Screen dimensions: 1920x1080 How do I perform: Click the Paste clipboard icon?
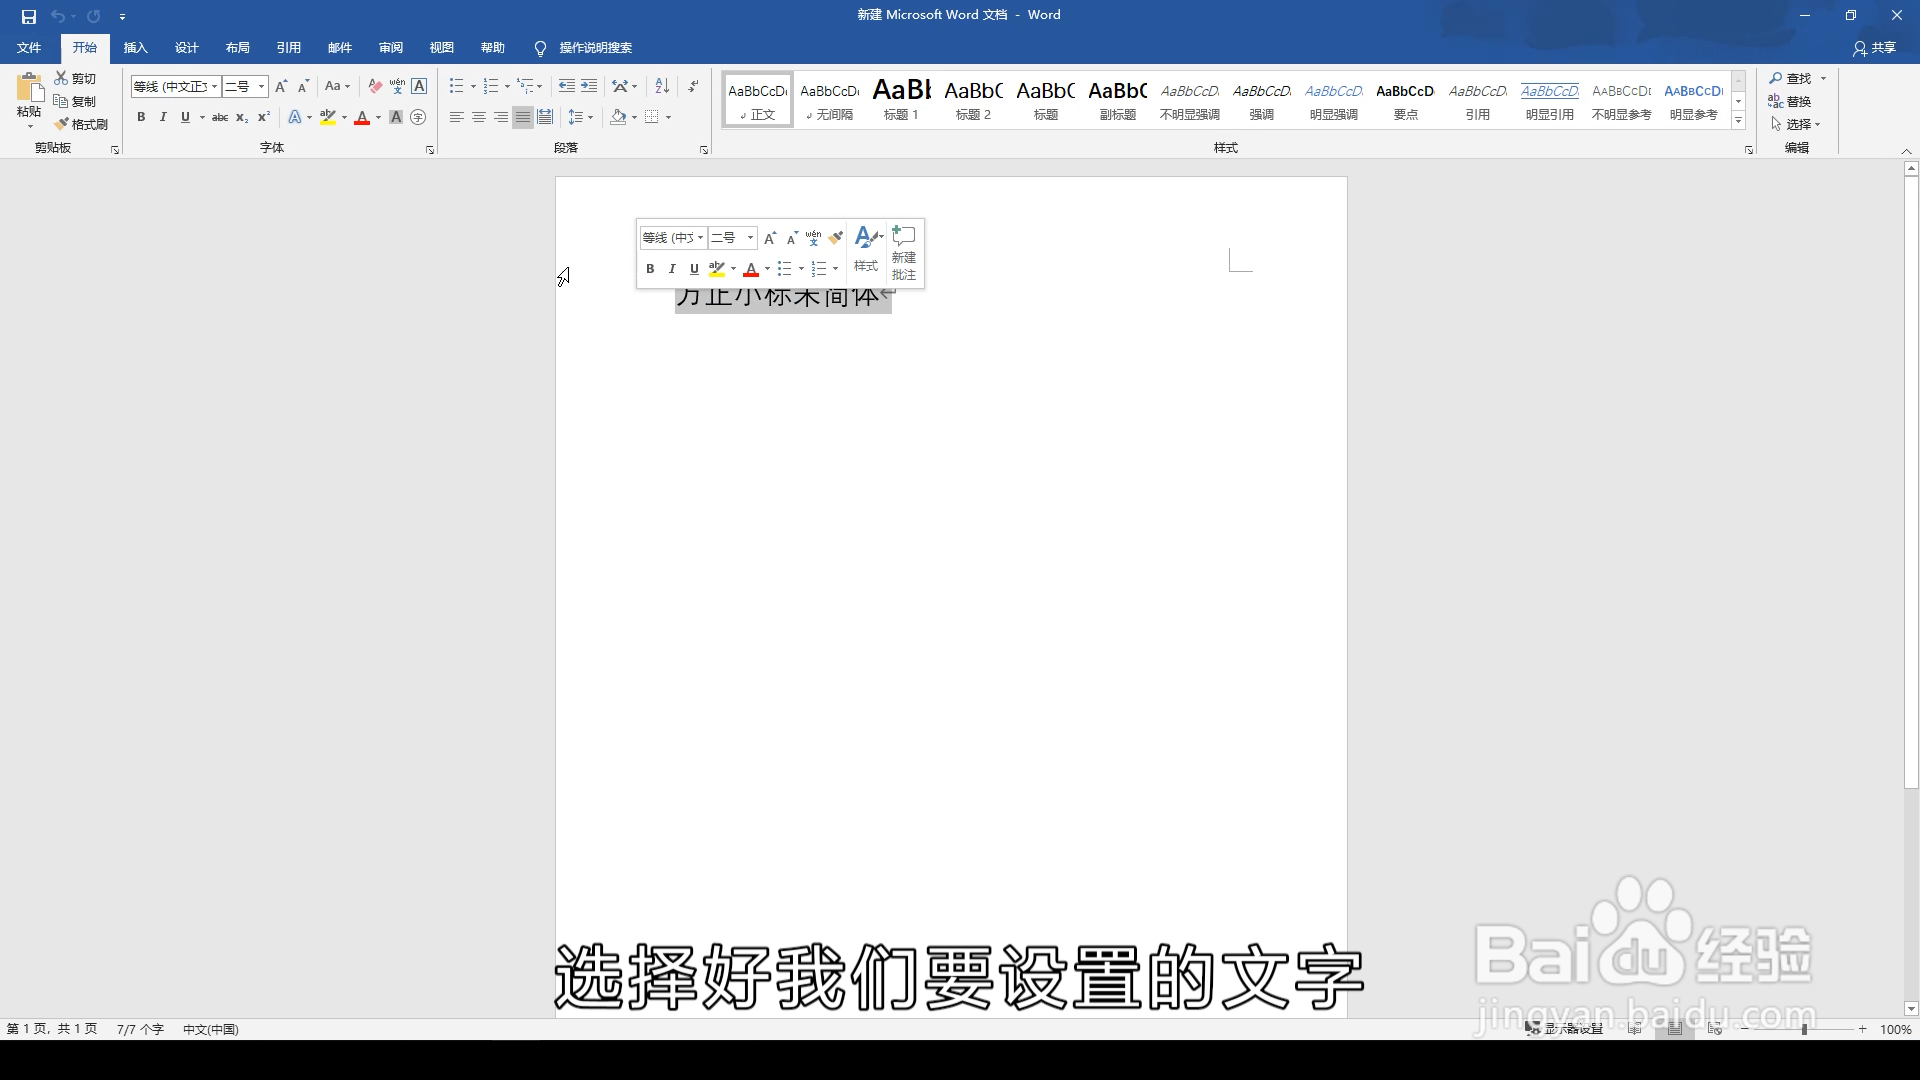tap(29, 90)
